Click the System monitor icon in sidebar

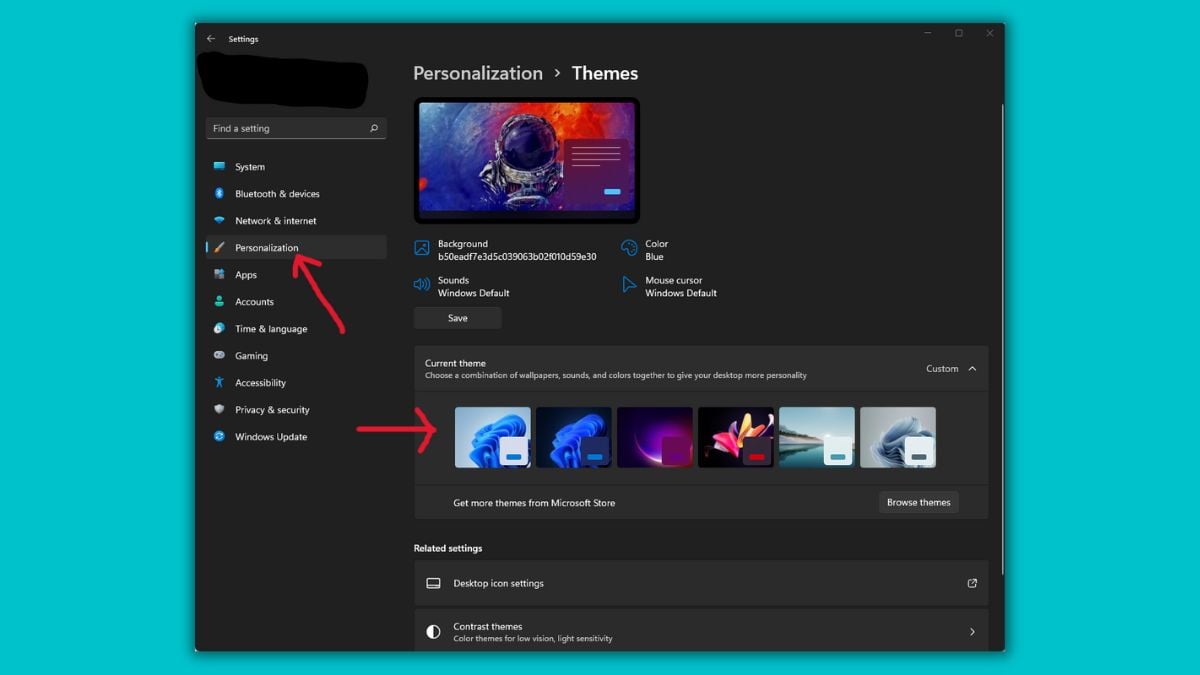pos(219,166)
